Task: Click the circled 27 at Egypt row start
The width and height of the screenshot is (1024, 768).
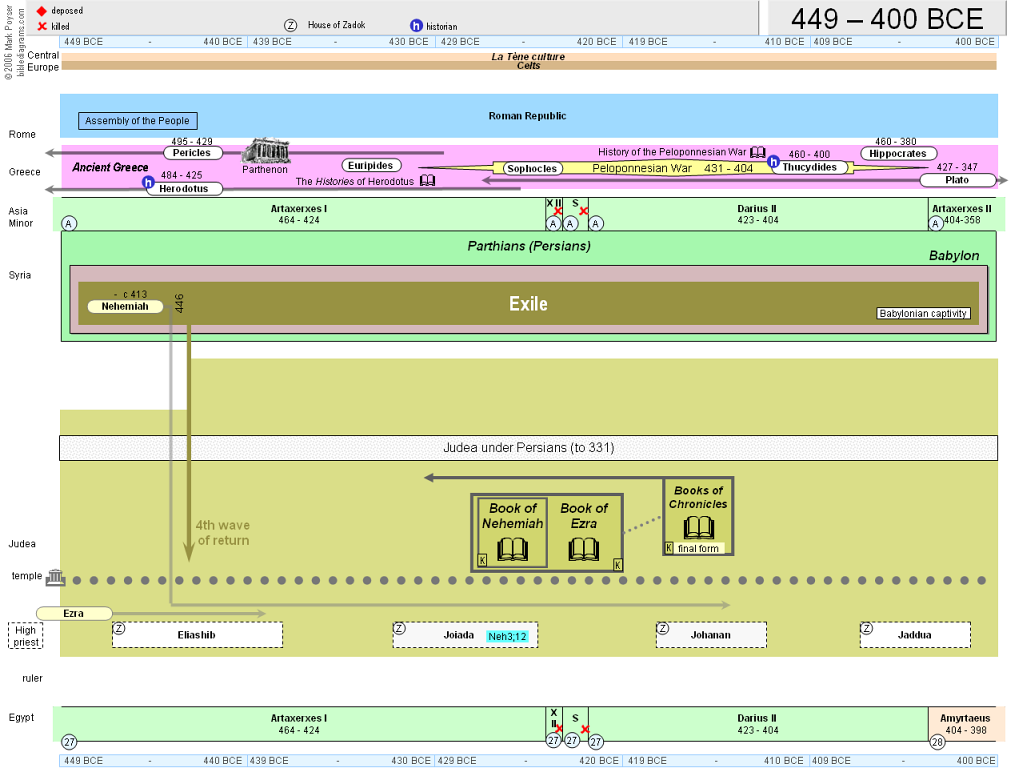Action: tap(69, 742)
